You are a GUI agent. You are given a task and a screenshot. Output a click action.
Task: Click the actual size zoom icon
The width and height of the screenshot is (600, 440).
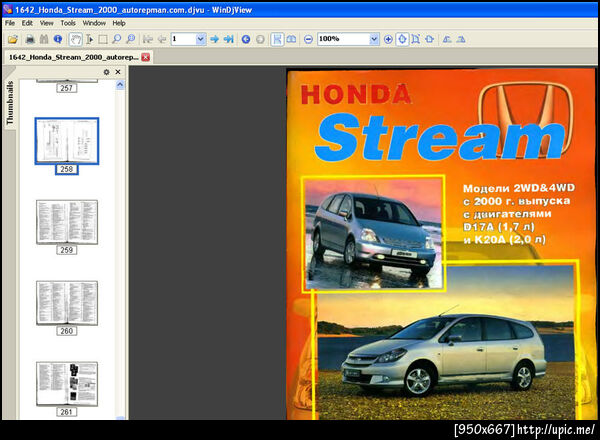(430, 39)
